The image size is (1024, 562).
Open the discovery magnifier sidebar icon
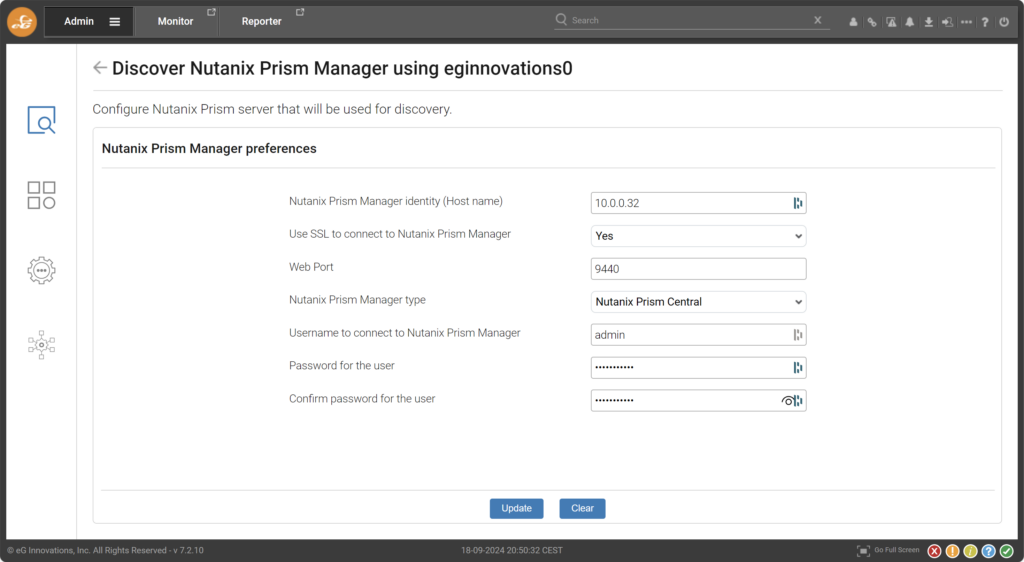(x=41, y=120)
